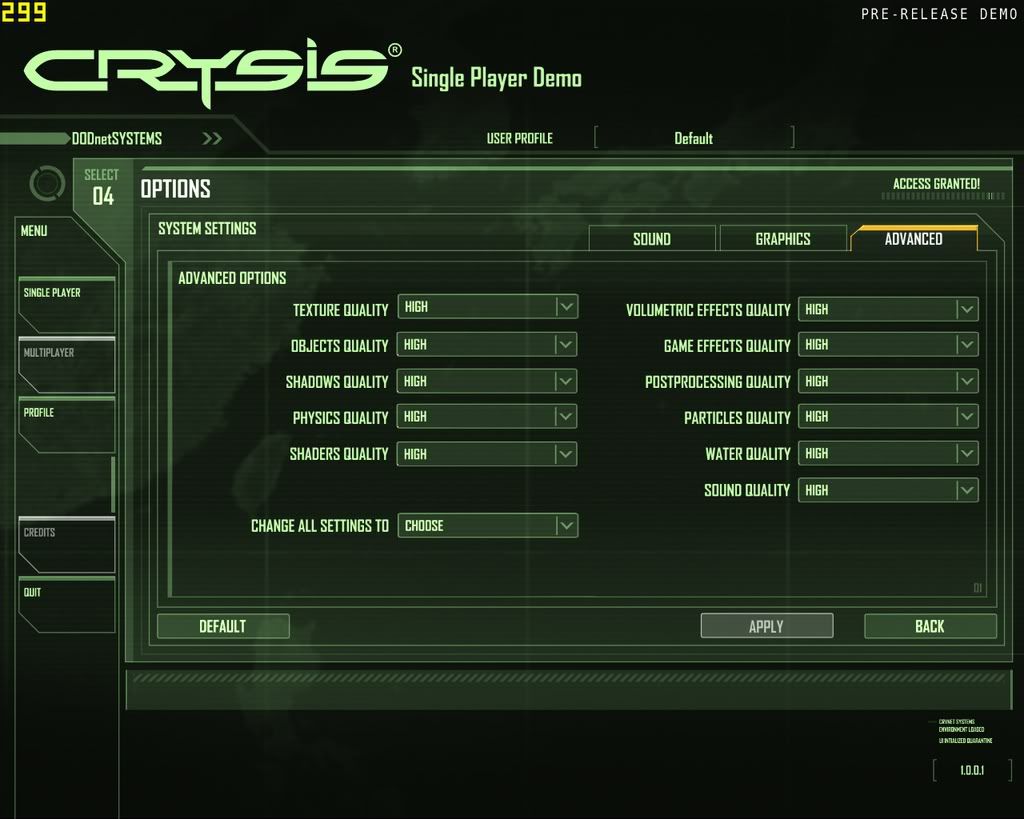Click the Advanced Options heading

[232, 278]
